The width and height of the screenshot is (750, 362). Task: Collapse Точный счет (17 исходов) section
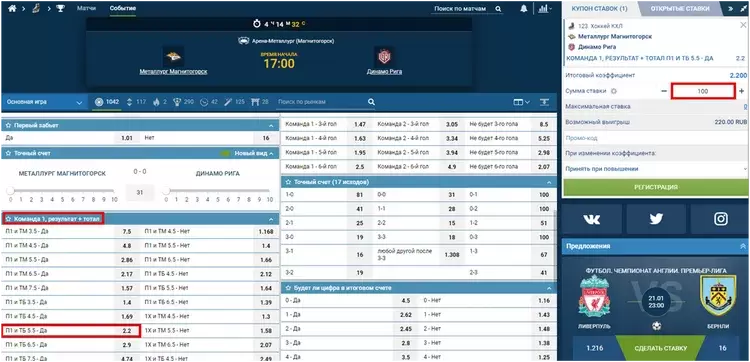click(549, 182)
